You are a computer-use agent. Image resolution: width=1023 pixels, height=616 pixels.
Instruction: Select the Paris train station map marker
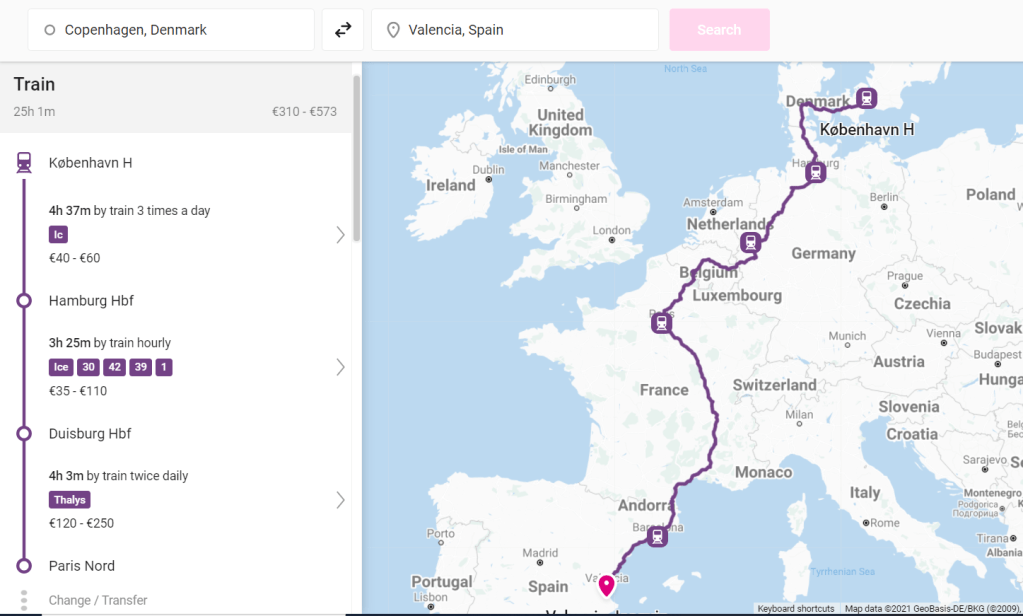tap(661, 323)
